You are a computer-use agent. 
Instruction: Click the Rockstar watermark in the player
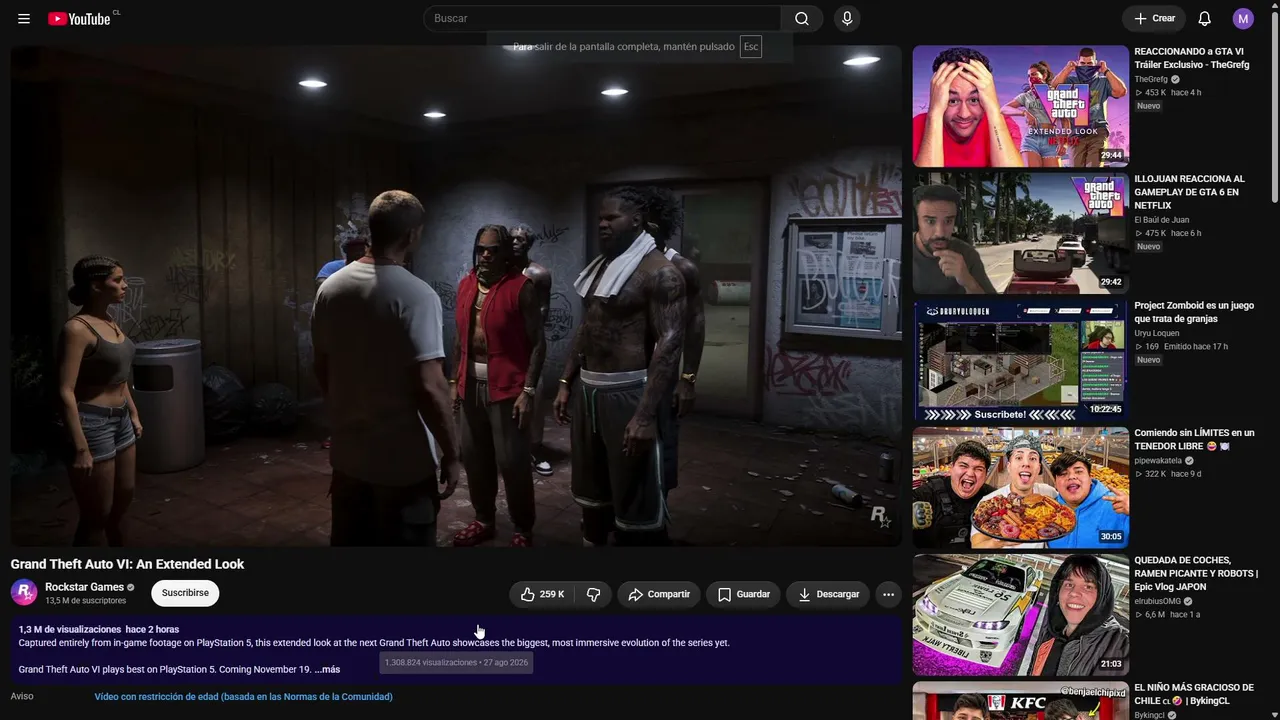[879, 516]
